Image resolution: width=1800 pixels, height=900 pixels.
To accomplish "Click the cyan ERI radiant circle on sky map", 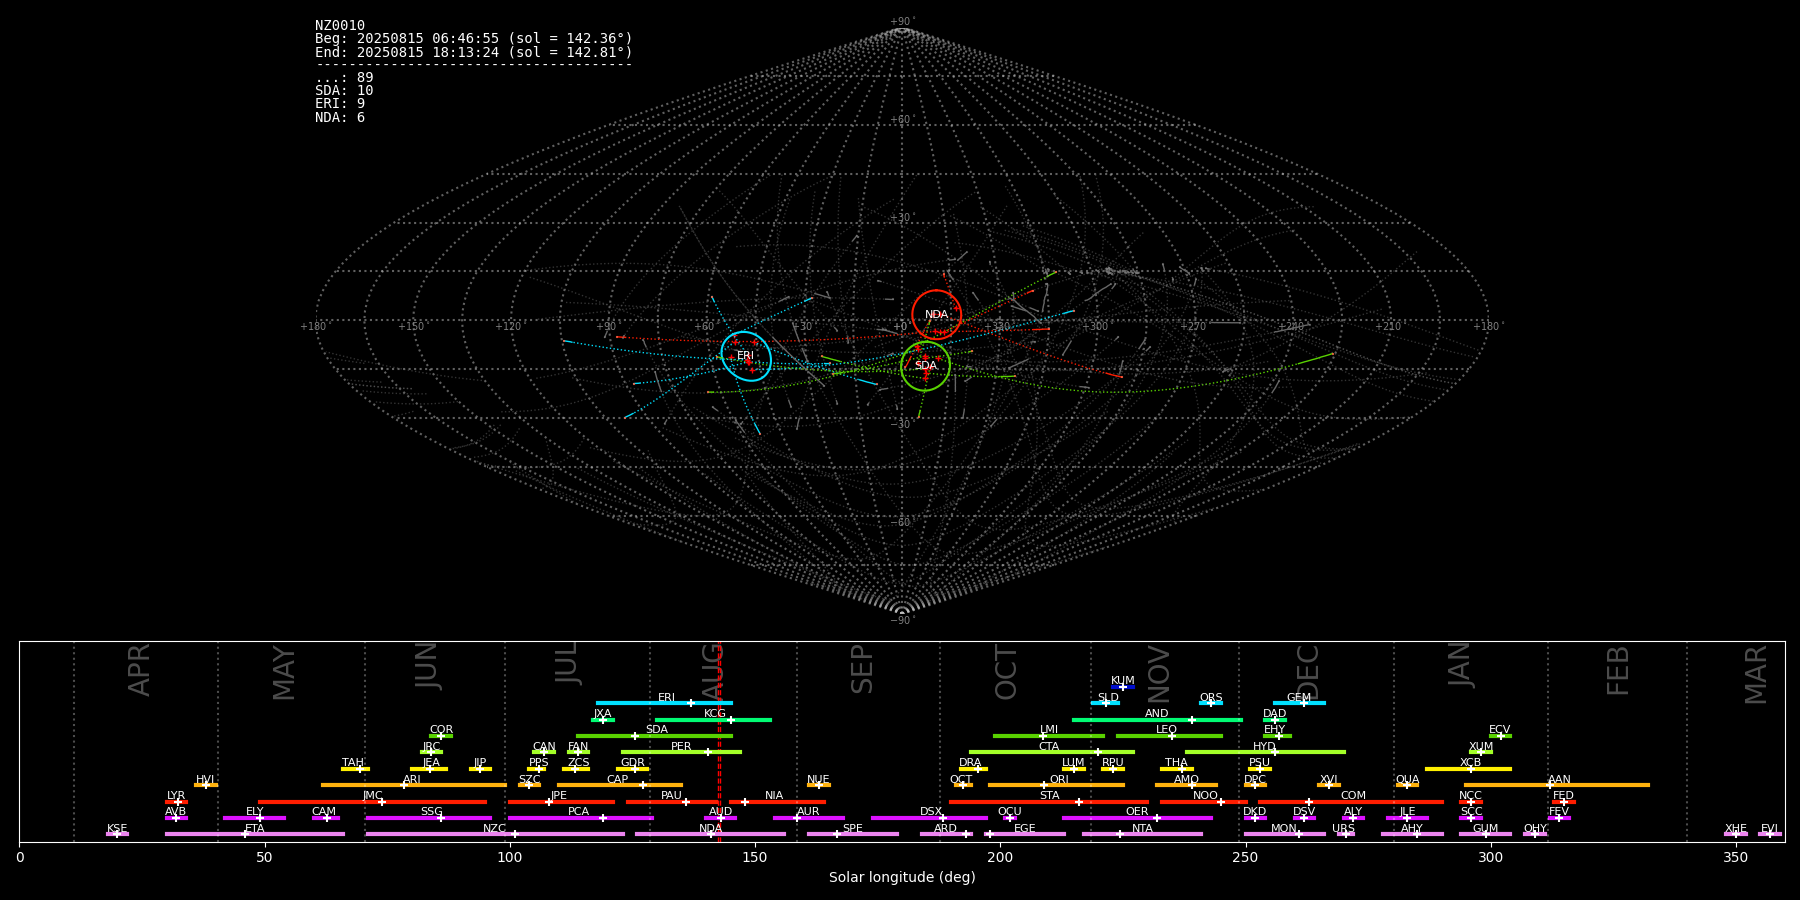I will tap(746, 356).
